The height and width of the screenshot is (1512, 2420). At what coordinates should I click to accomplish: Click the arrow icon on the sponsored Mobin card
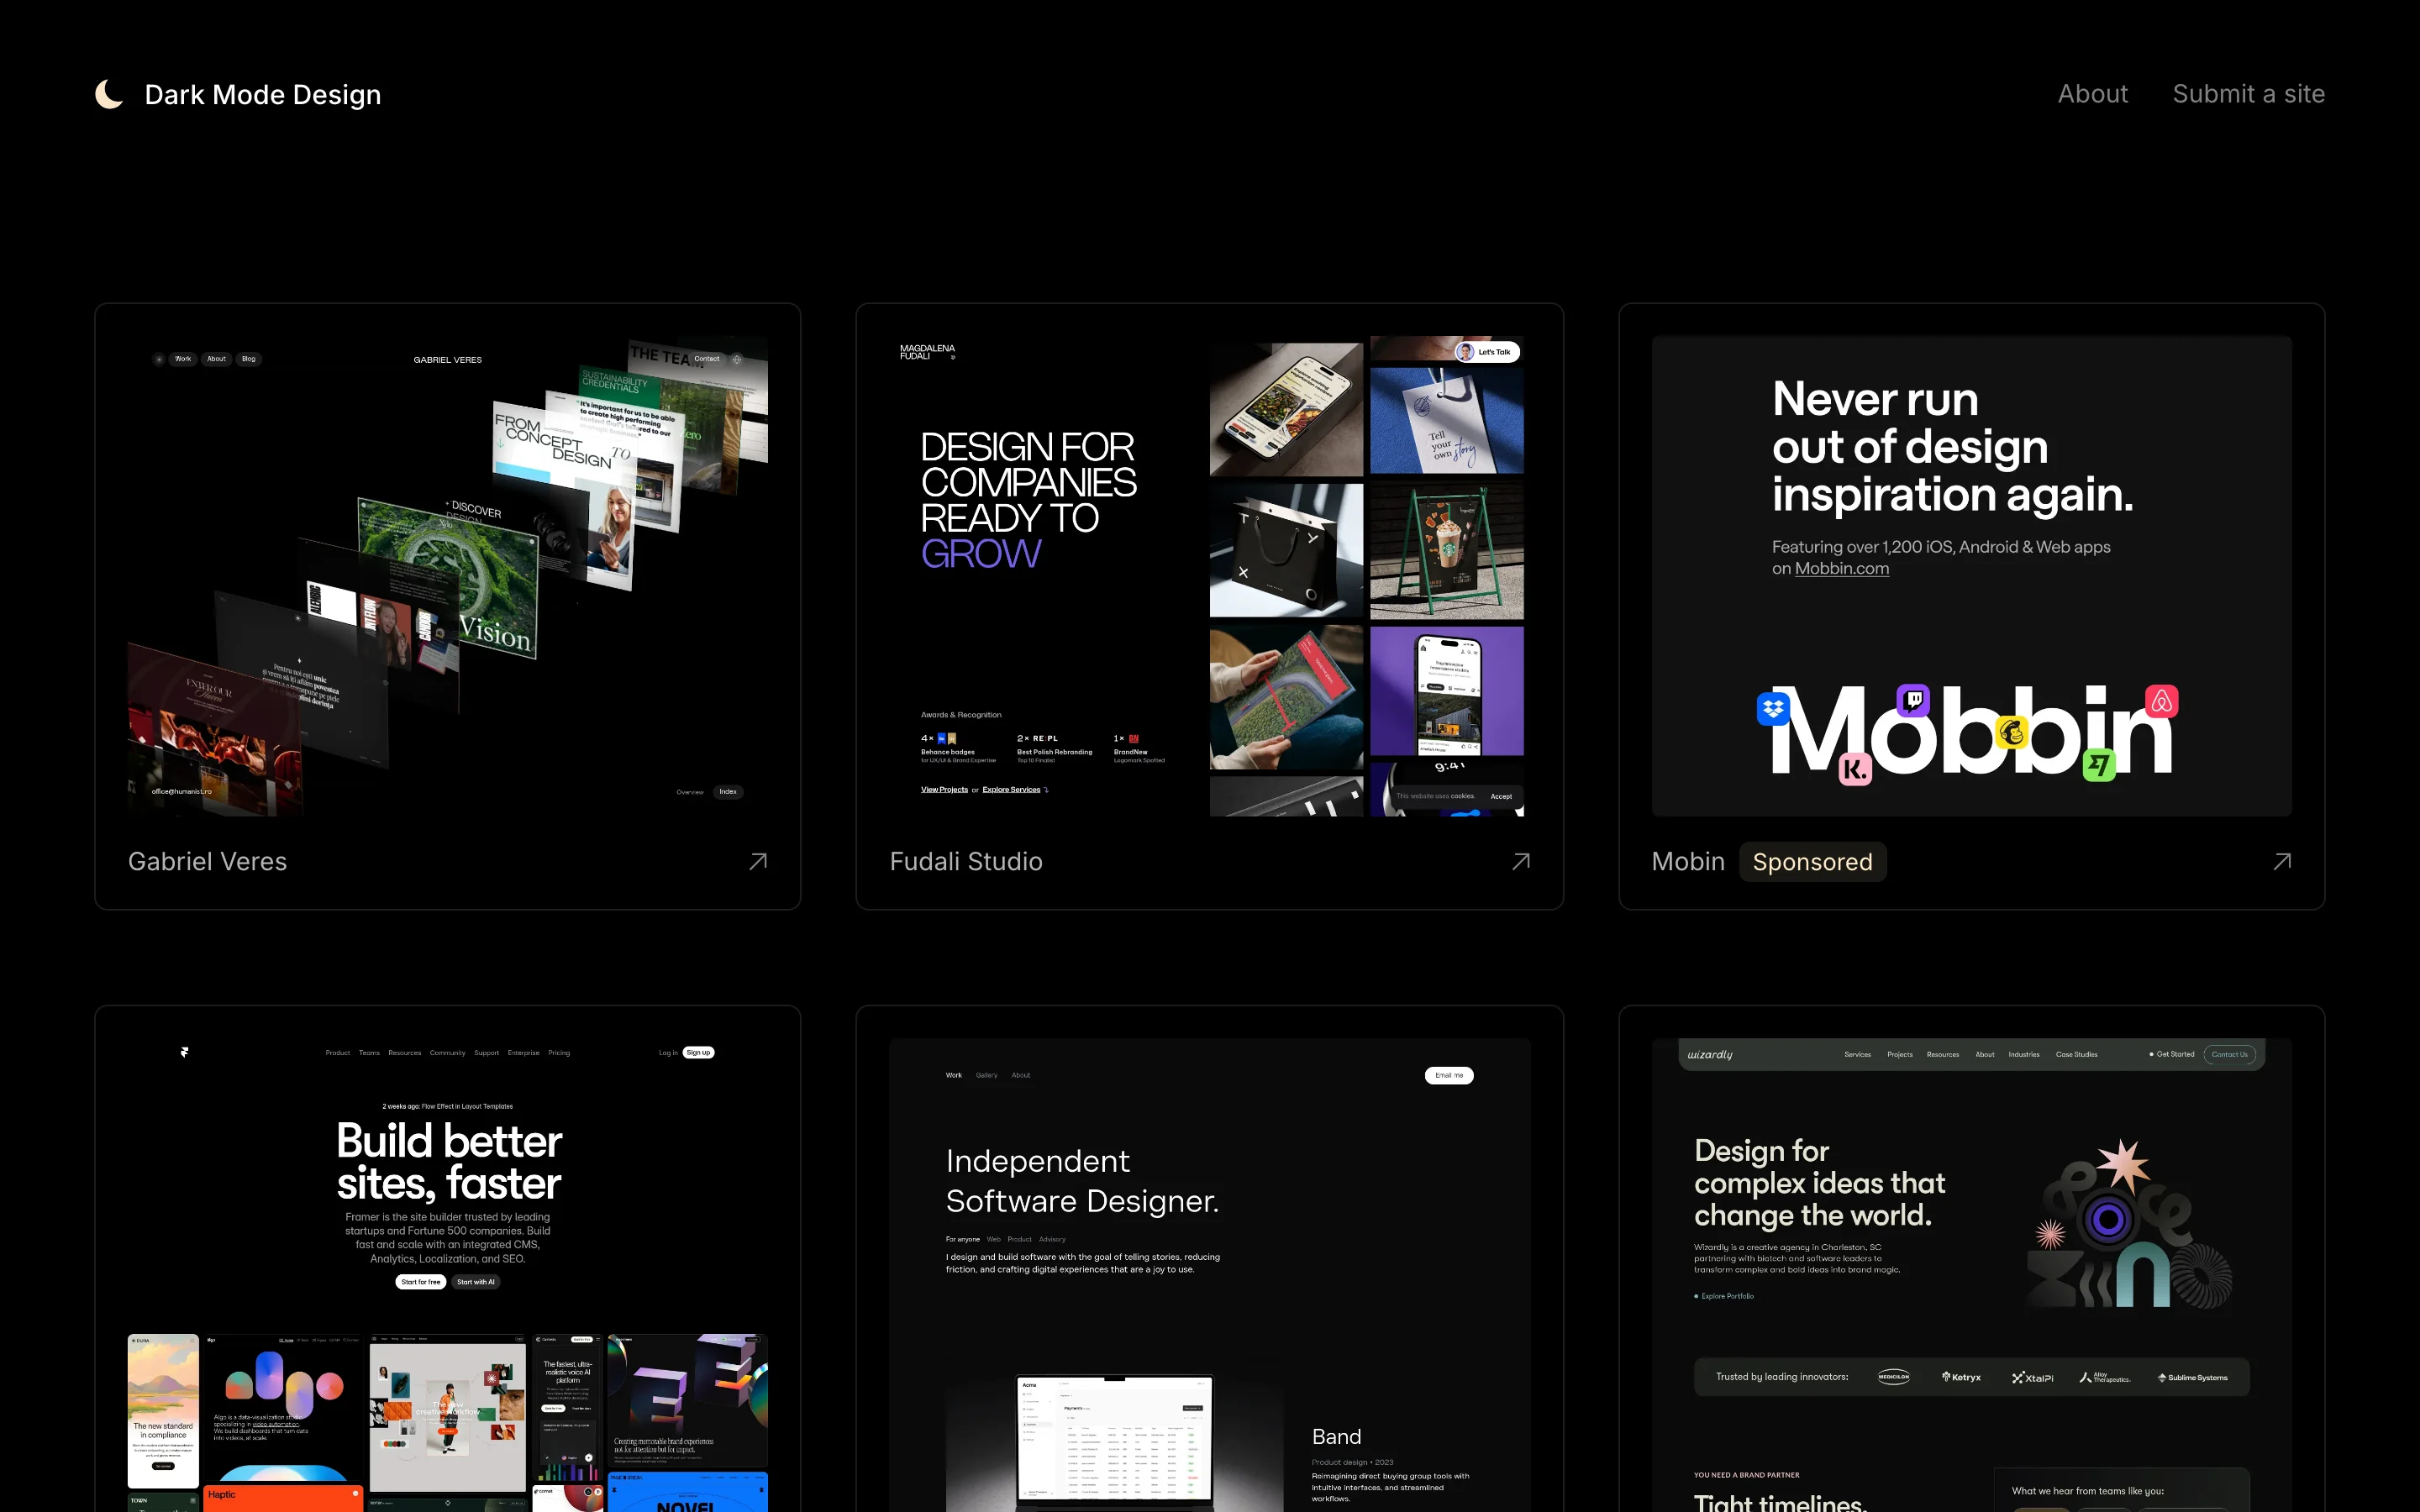[x=2282, y=861]
